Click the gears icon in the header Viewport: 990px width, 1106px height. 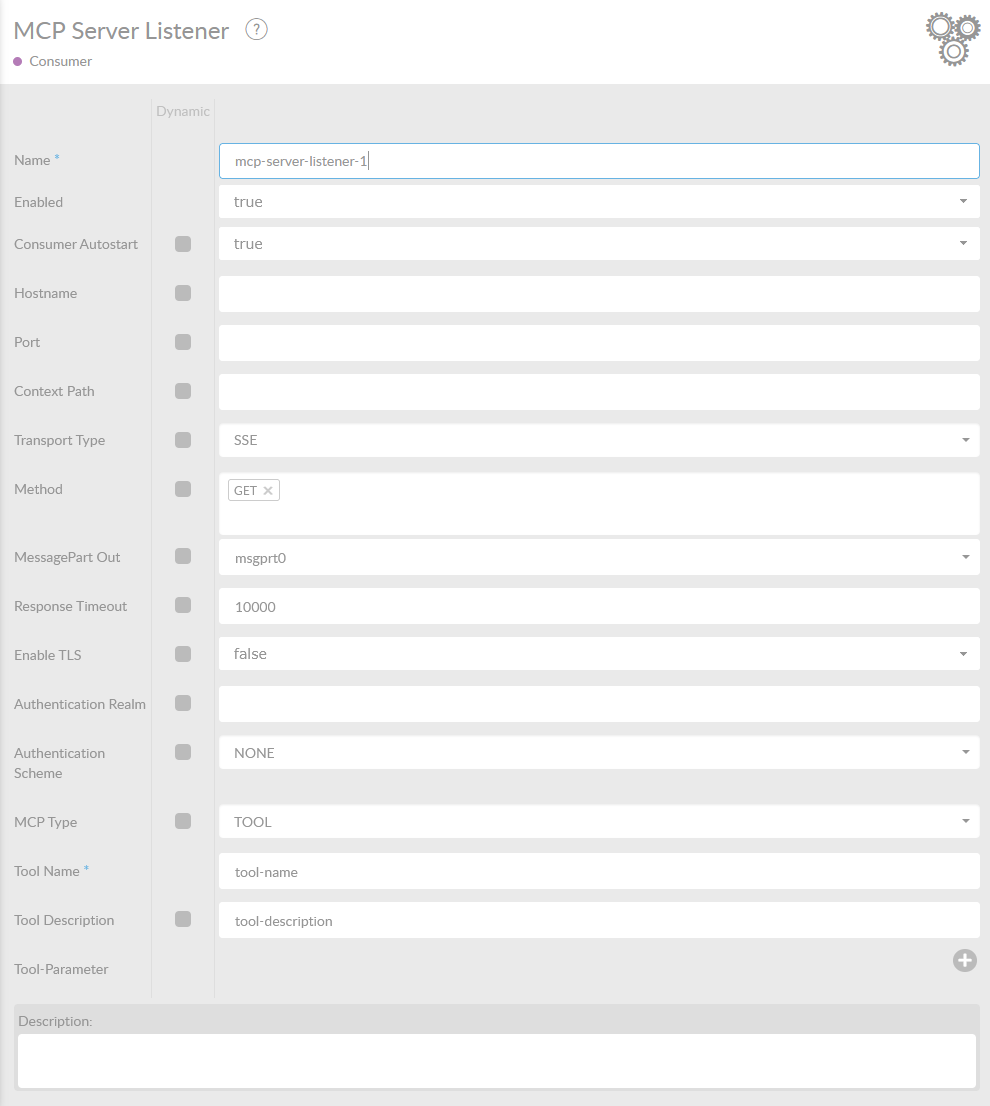[953, 39]
